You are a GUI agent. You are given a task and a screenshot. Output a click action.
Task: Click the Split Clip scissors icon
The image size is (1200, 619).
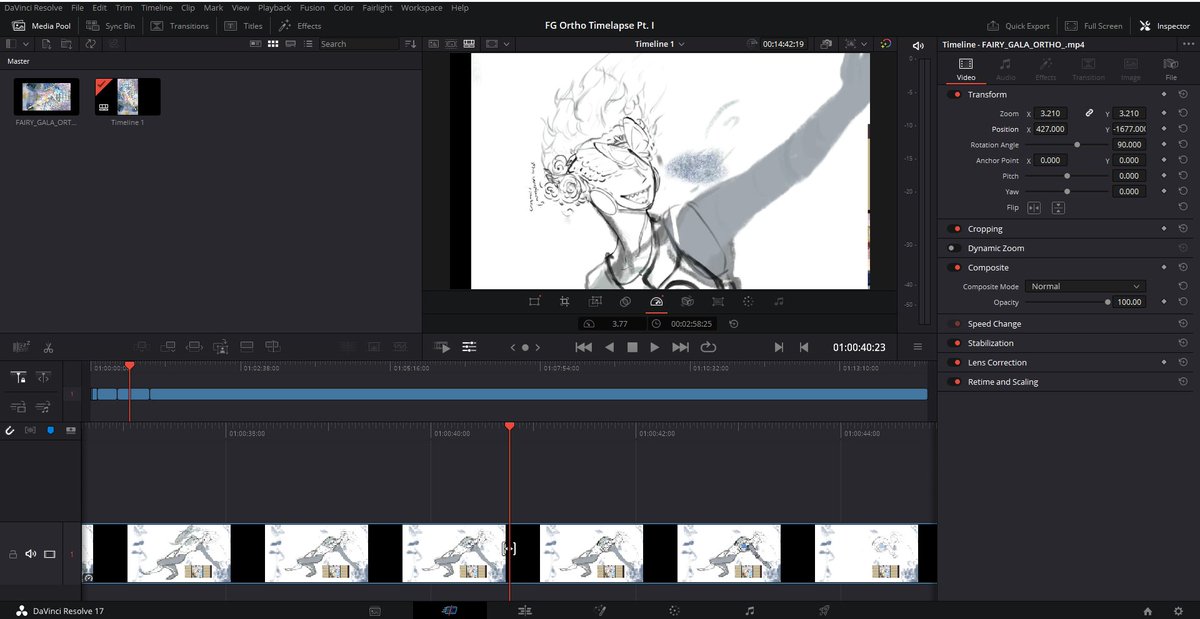coord(48,347)
